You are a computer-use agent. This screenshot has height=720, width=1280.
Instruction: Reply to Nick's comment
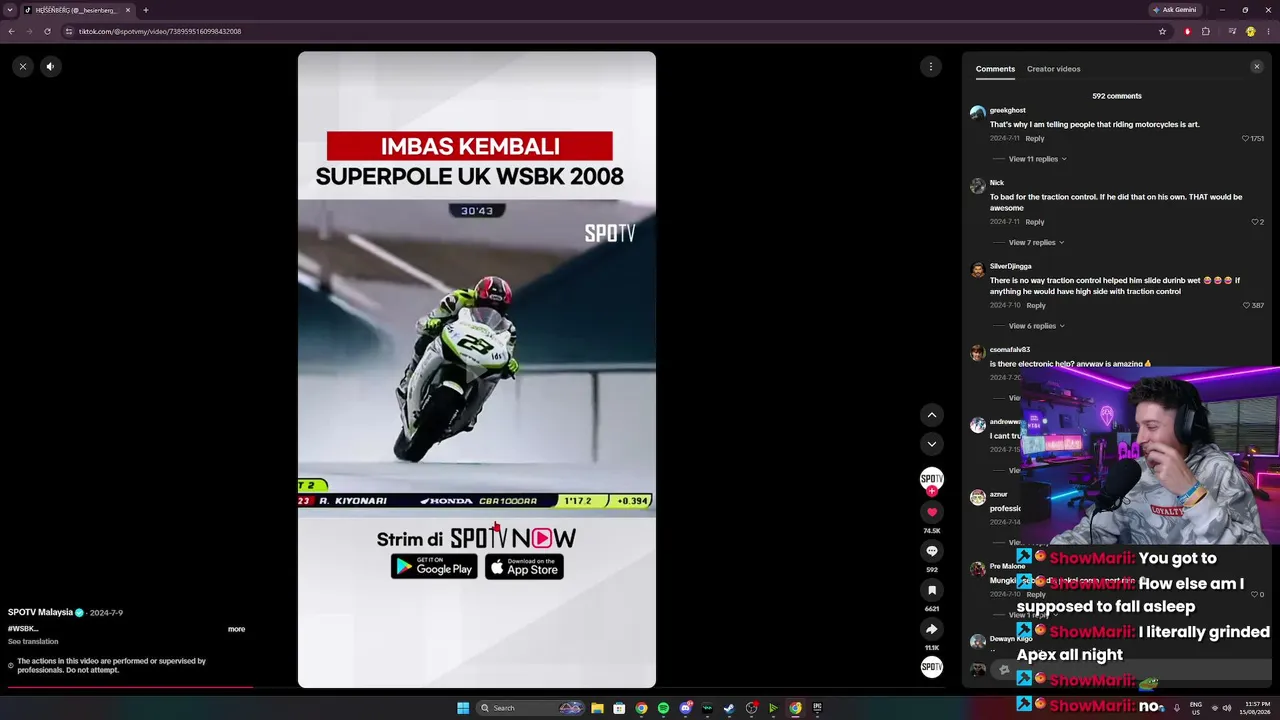[x=1035, y=222]
